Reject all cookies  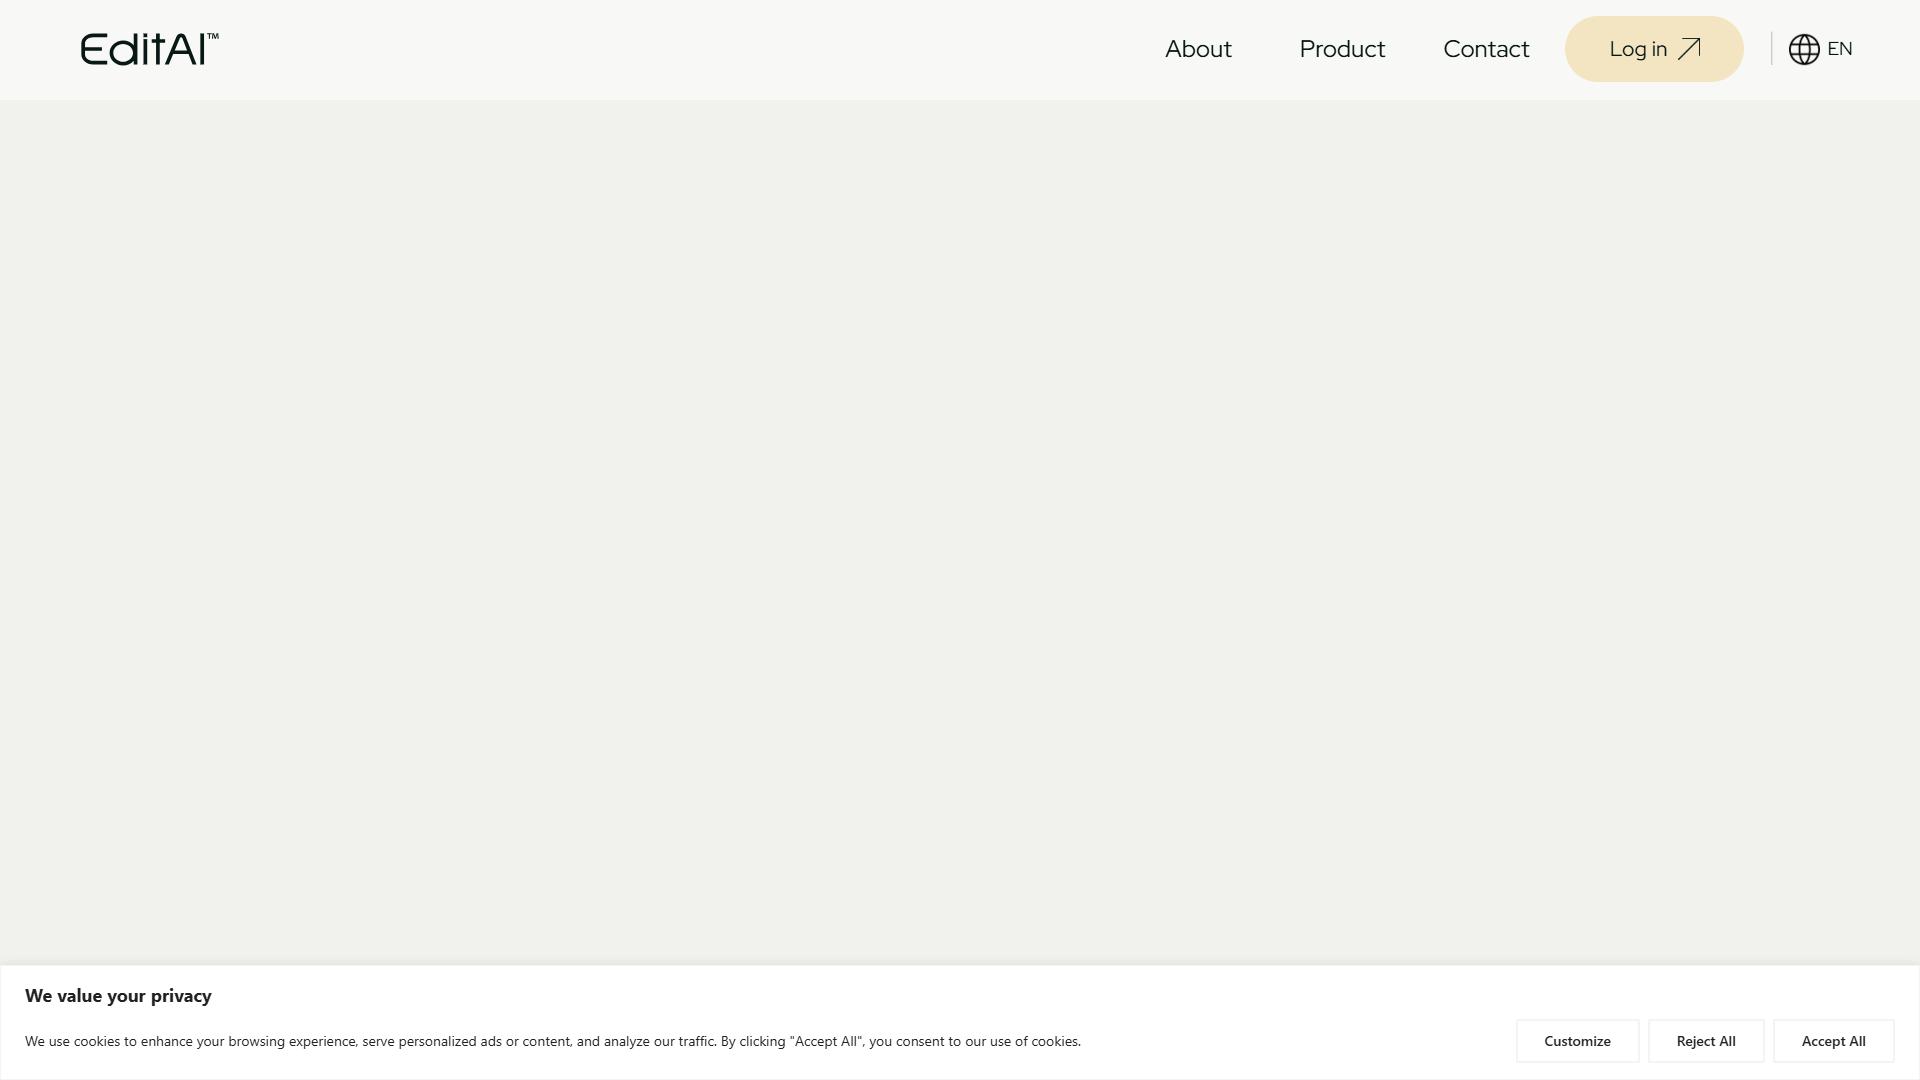pos(1706,1041)
